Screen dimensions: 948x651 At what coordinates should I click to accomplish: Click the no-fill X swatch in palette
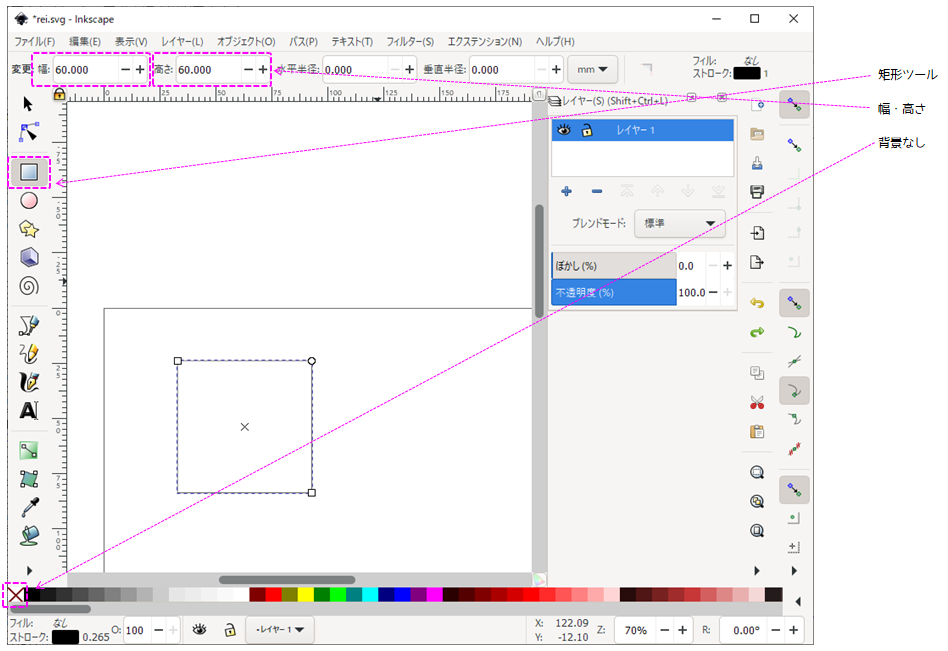click(x=16, y=595)
